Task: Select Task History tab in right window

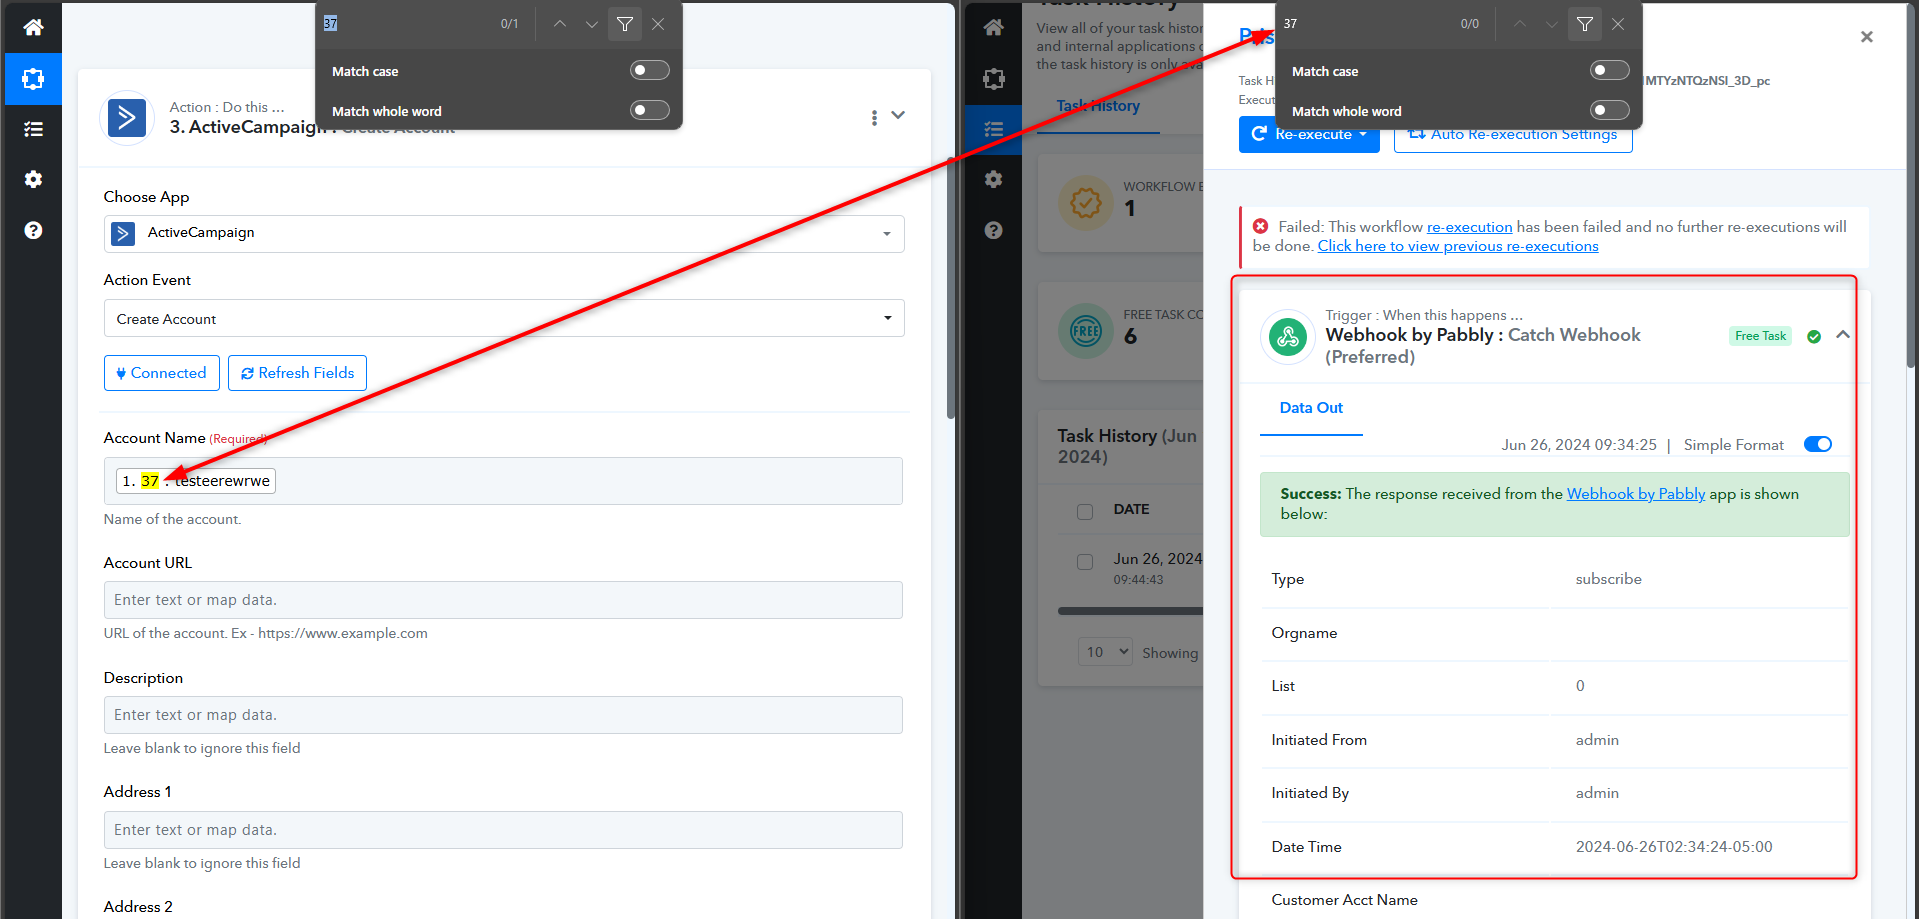Action: pos(1098,106)
